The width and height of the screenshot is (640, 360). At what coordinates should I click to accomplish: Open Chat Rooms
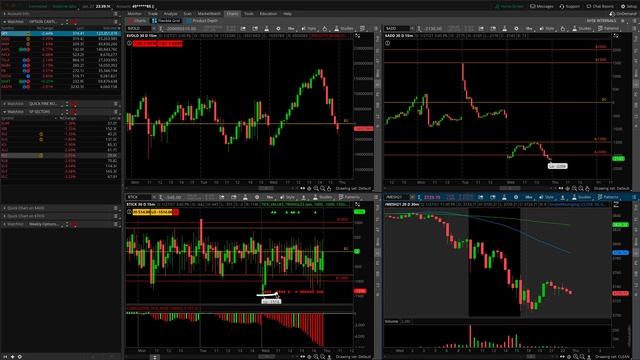tap(600, 6)
